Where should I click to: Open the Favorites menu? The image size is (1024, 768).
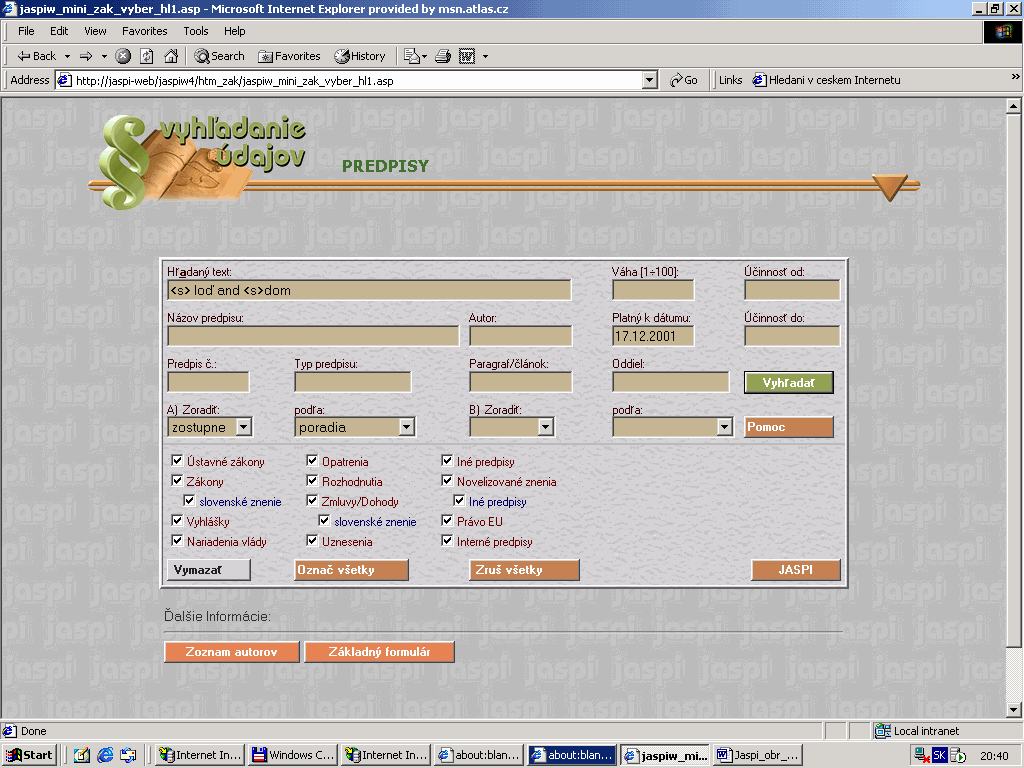(x=144, y=31)
